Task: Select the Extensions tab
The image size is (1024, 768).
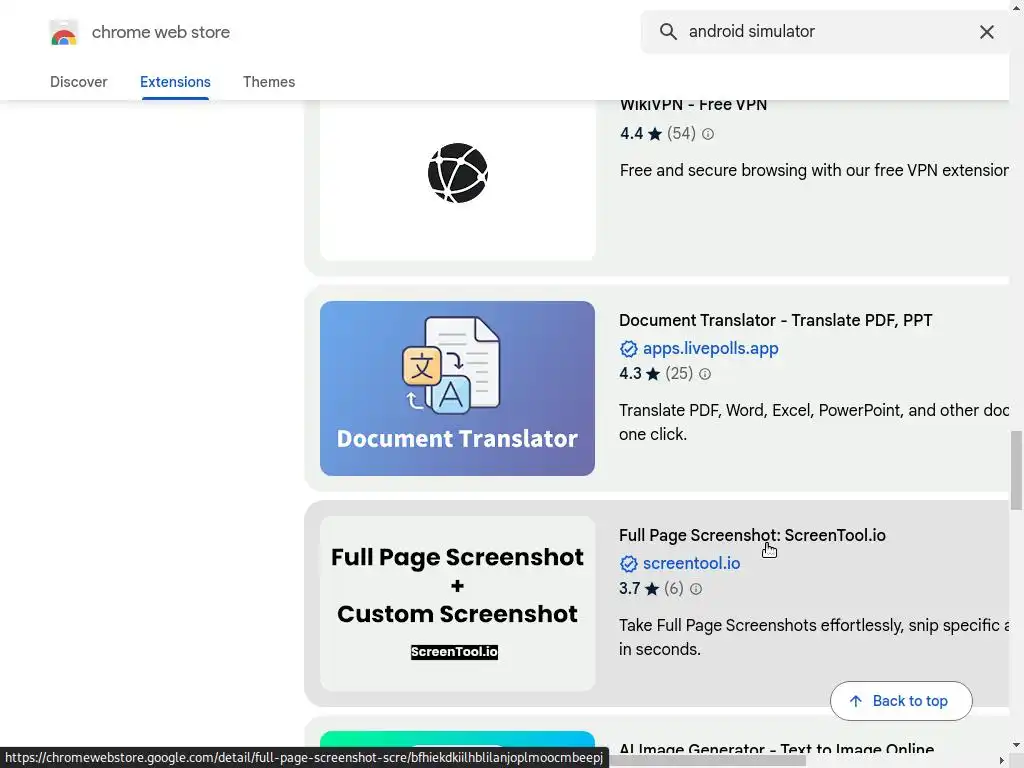Action: pos(175,82)
